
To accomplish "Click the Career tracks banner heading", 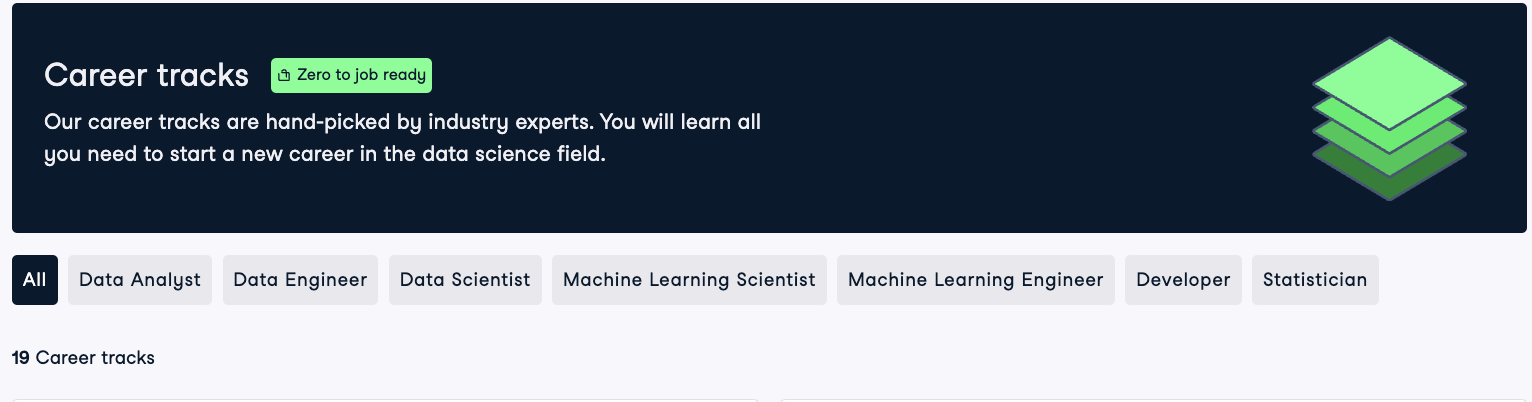I will pyautogui.click(x=147, y=75).
